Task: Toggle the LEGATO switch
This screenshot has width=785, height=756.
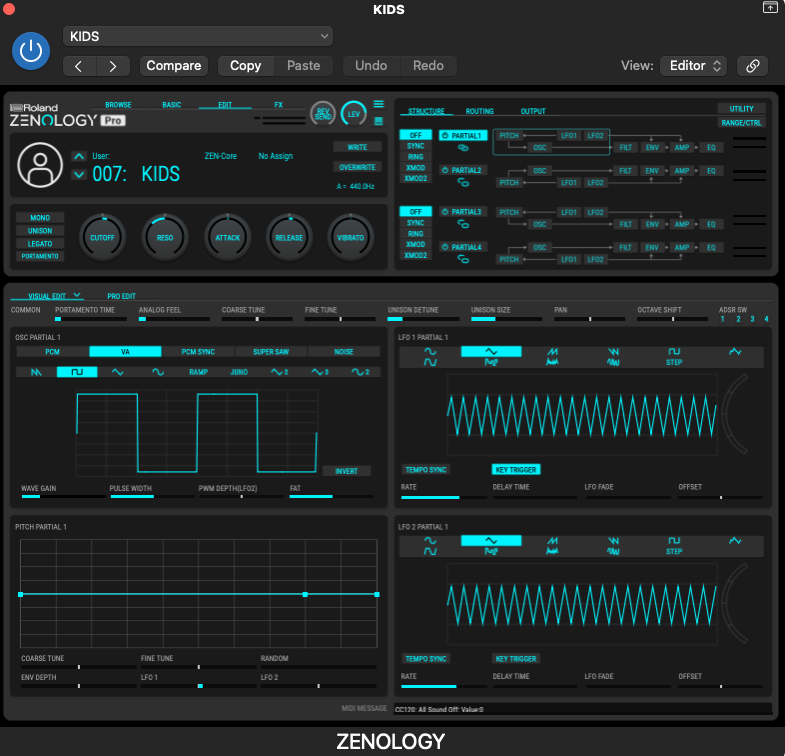Action: click(x=40, y=244)
